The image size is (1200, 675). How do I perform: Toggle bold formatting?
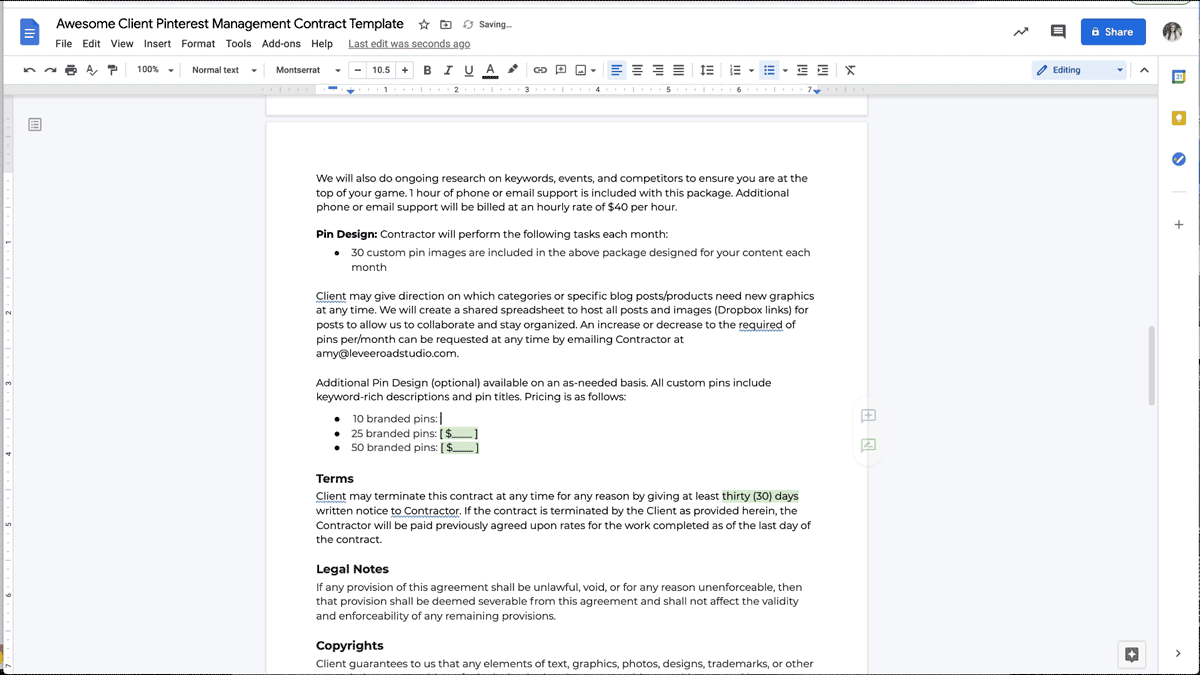[x=427, y=70]
